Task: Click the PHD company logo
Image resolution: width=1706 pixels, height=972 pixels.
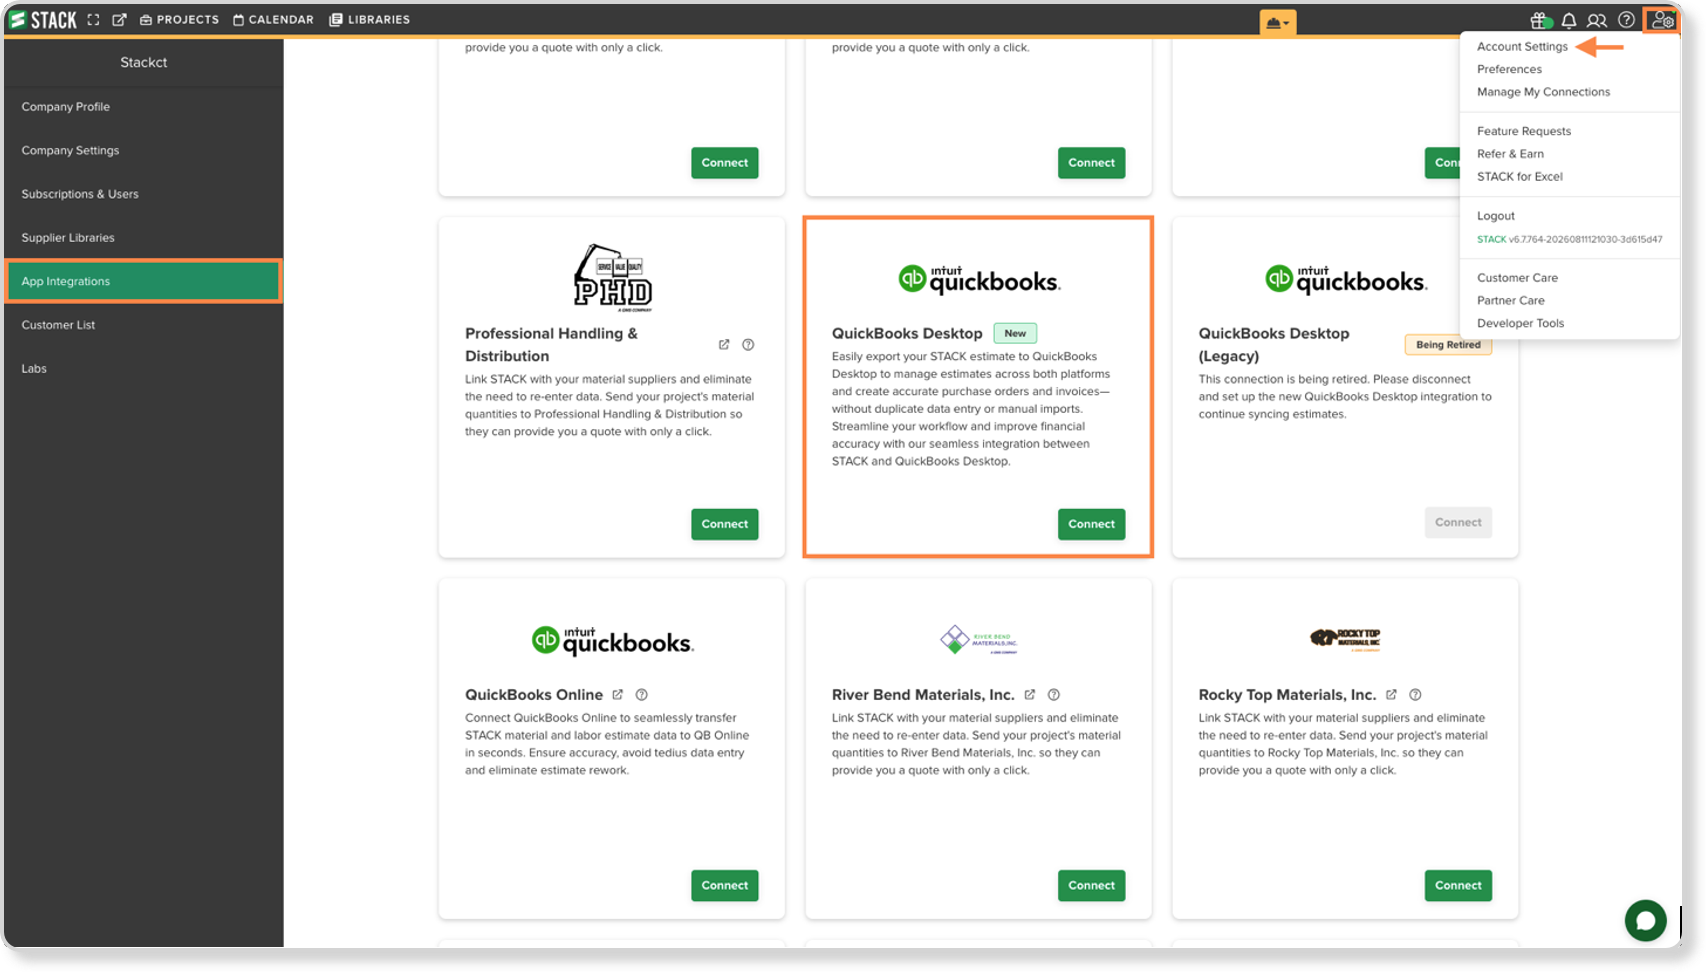Action: click(612, 278)
